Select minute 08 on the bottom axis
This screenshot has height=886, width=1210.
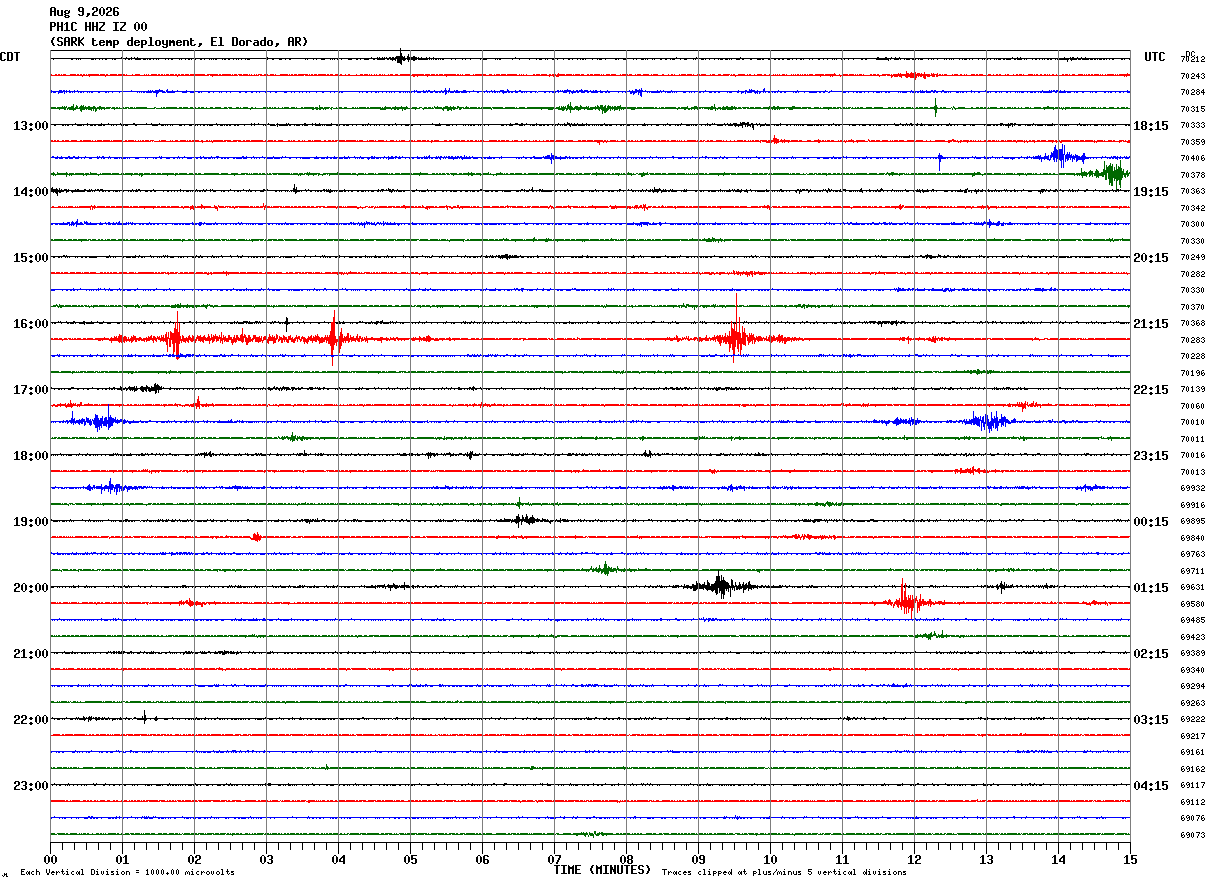tap(626, 859)
